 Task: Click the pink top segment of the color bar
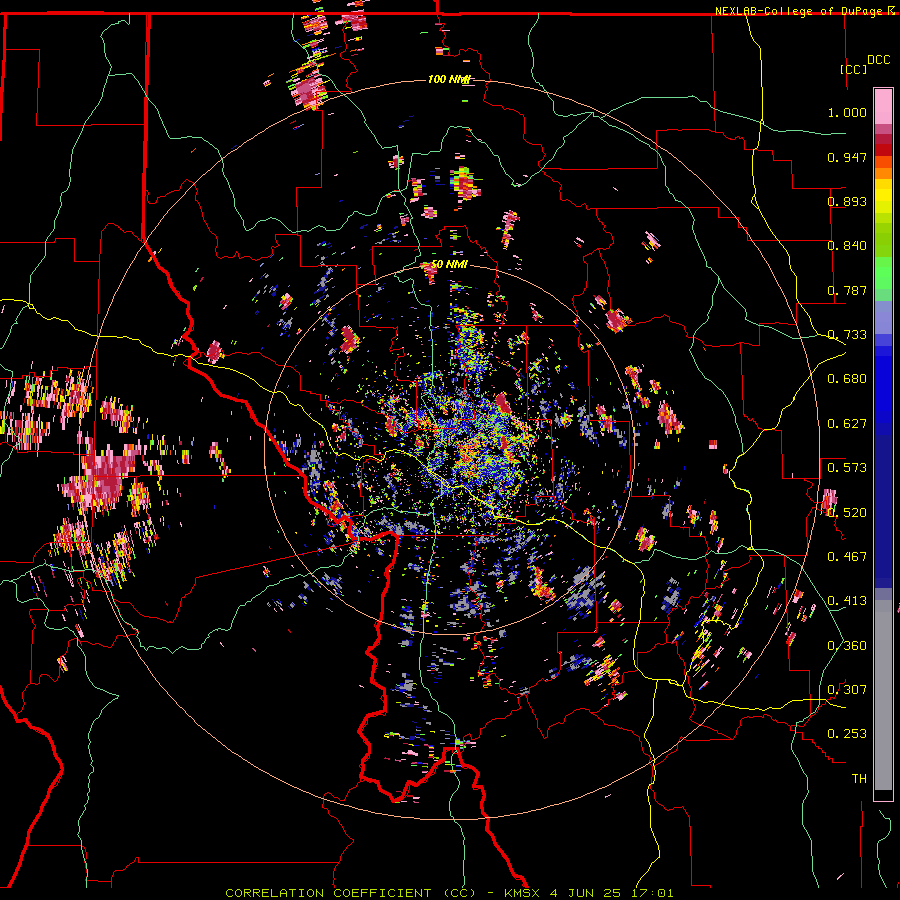[883, 107]
